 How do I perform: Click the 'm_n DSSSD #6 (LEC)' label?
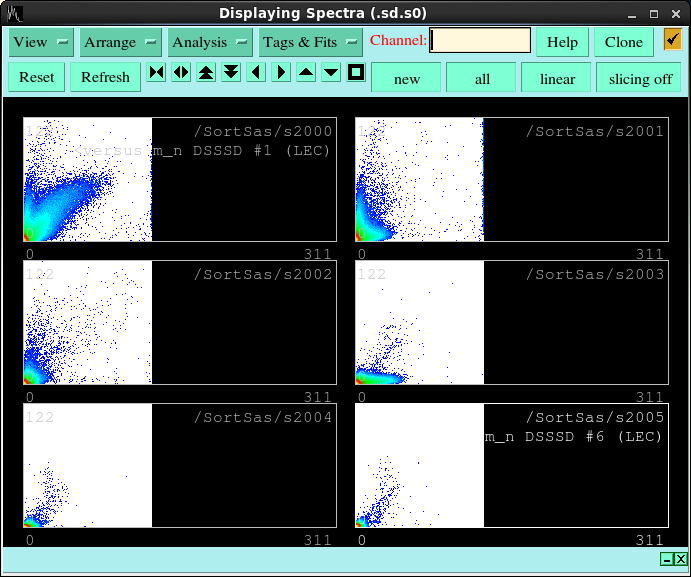[x=573, y=437]
